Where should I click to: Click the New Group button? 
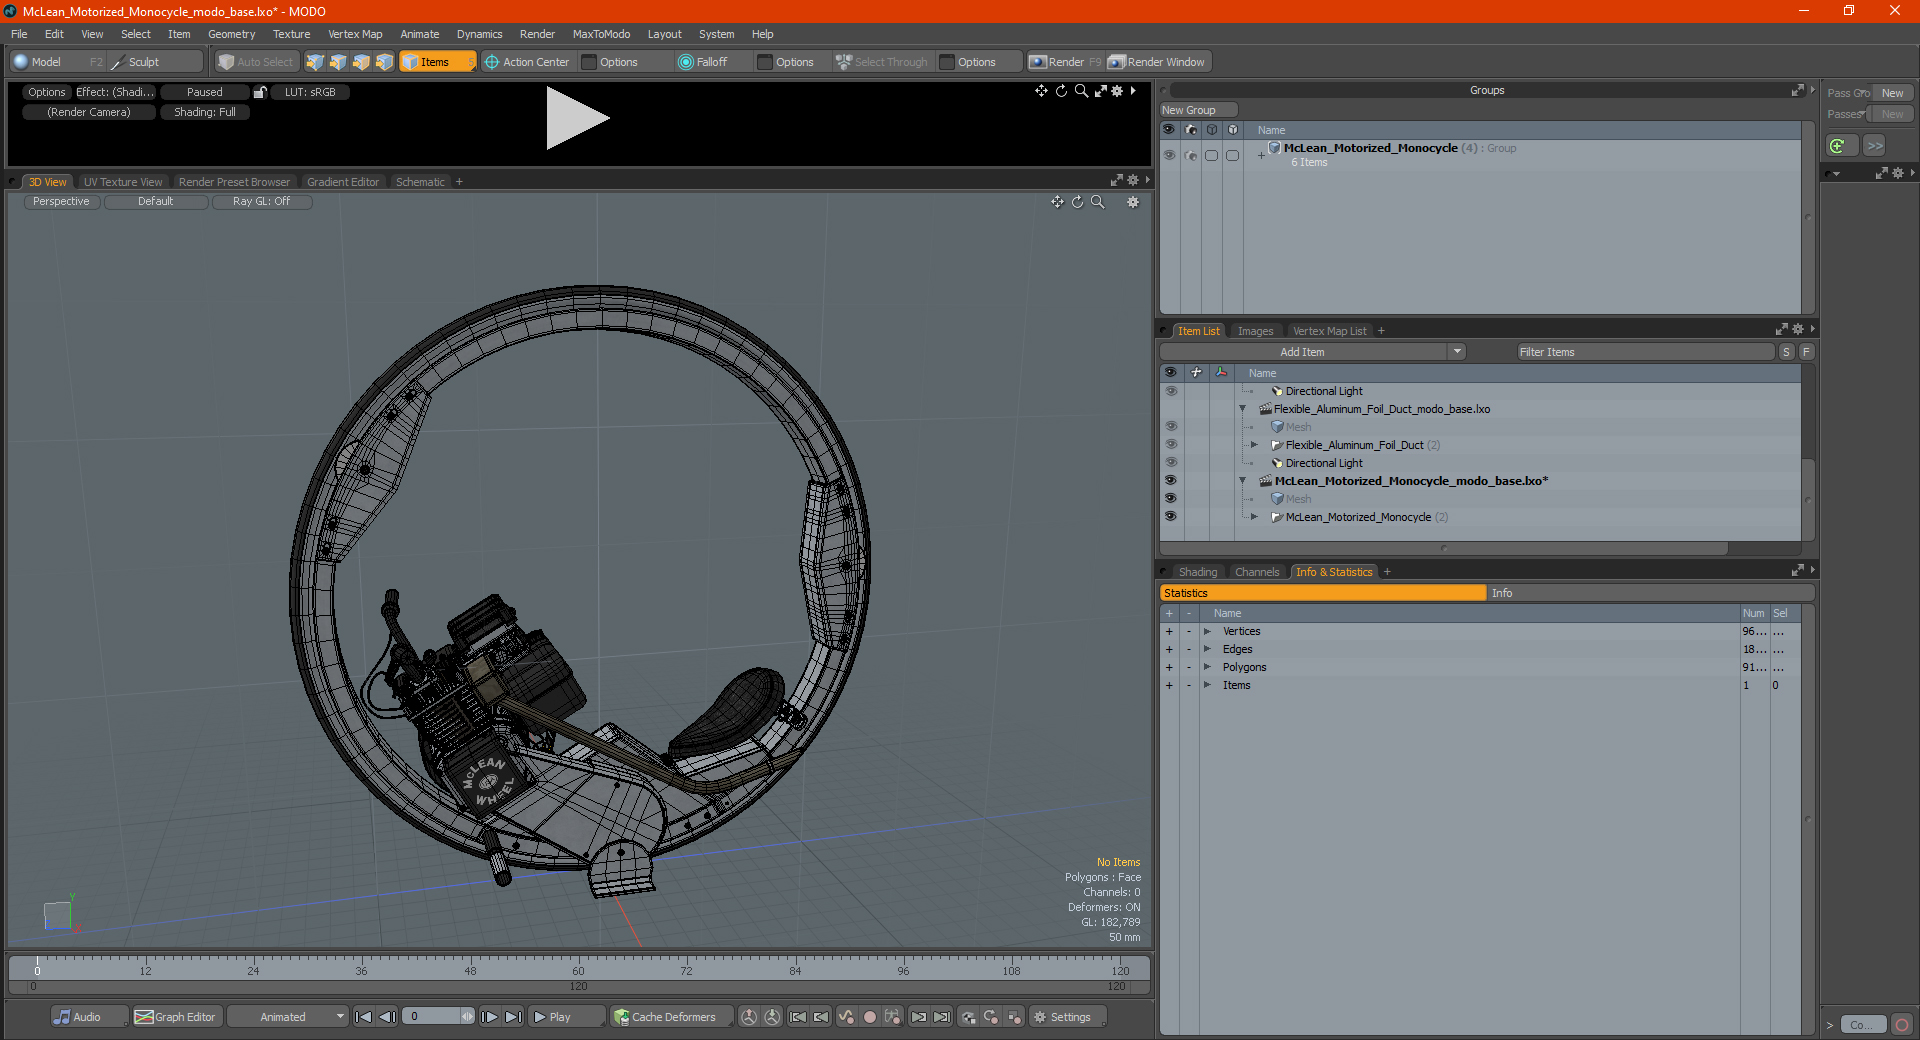click(1198, 110)
